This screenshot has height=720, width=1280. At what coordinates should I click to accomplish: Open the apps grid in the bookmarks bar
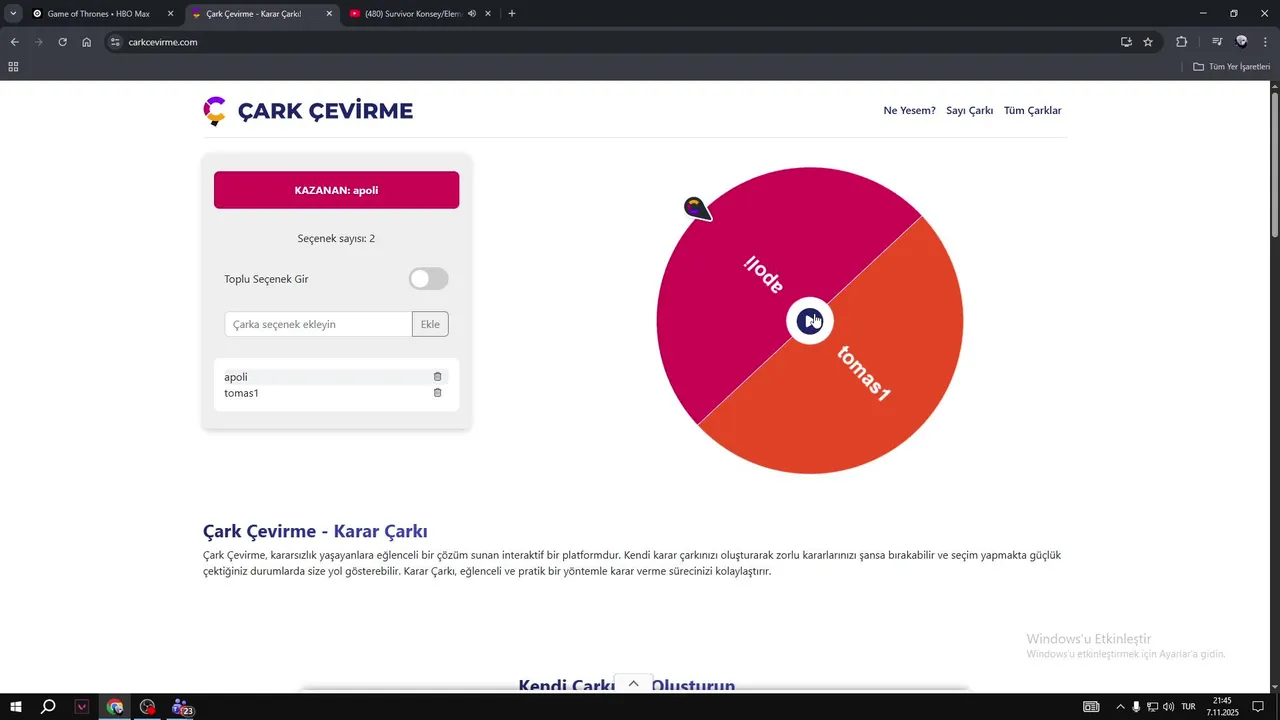(x=13, y=67)
